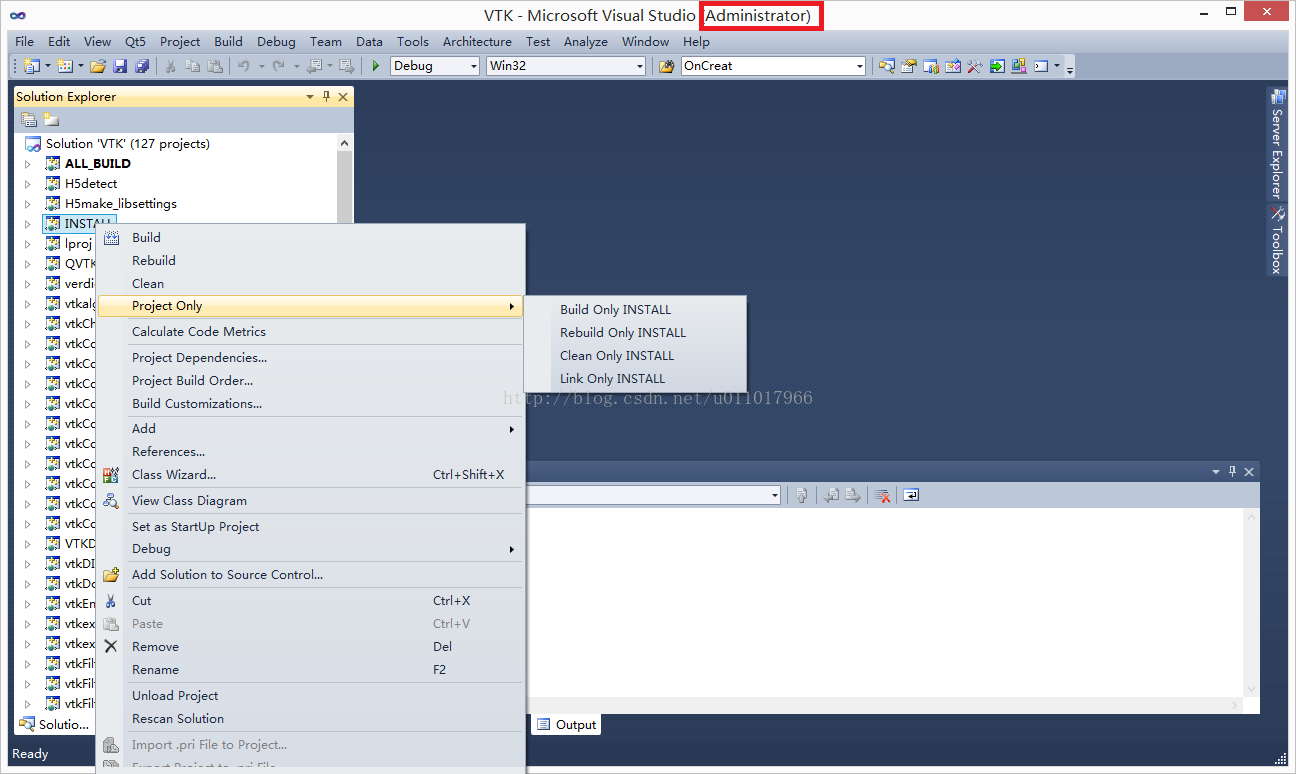Viewport: 1296px width, 774px height.
Task: Select the H5detect project
Action: pyautogui.click(x=91, y=183)
